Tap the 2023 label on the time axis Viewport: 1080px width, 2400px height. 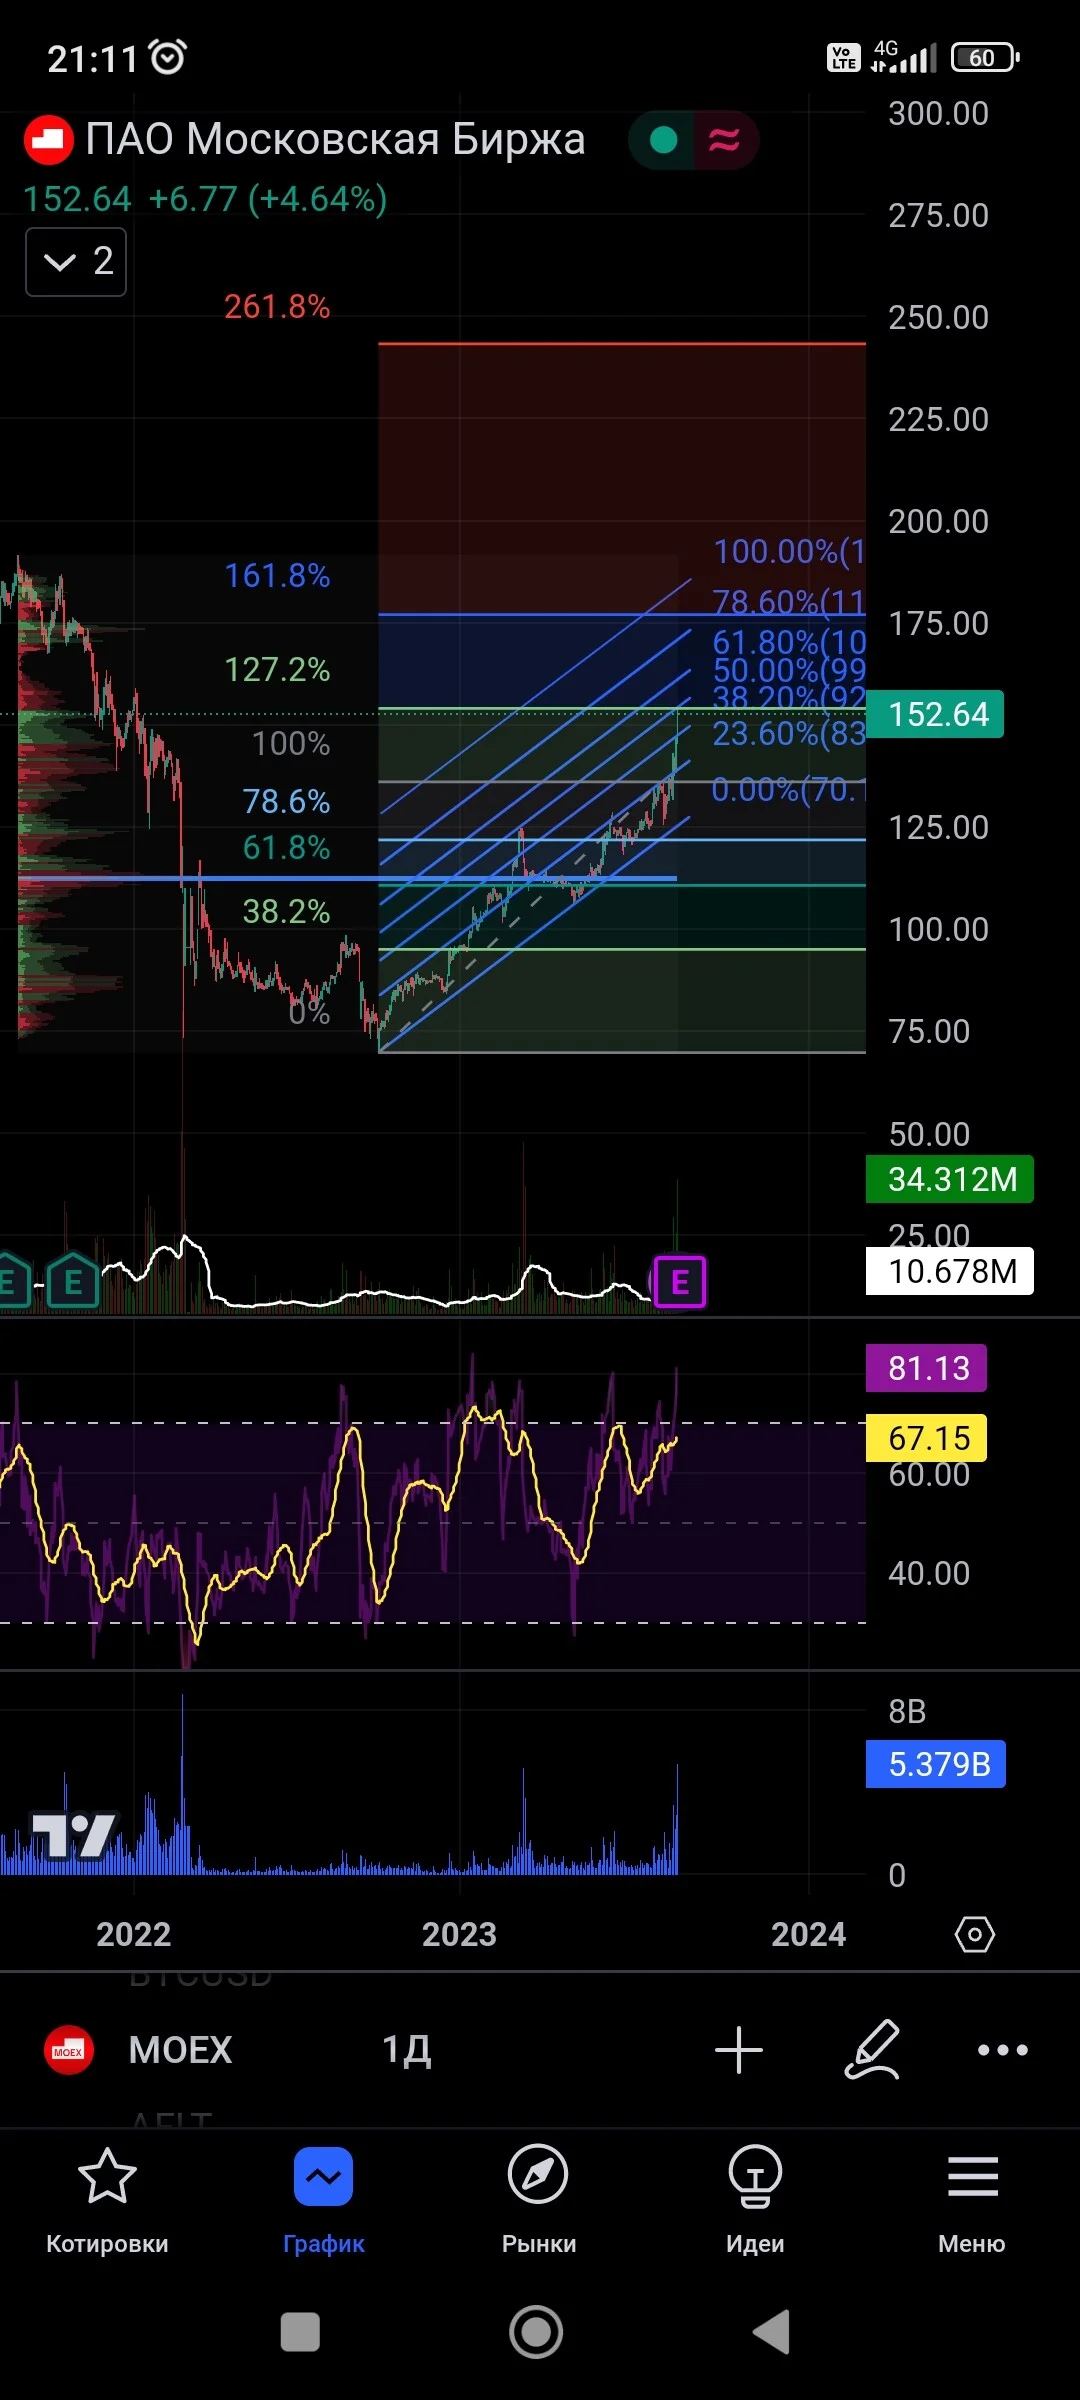(x=459, y=1934)
